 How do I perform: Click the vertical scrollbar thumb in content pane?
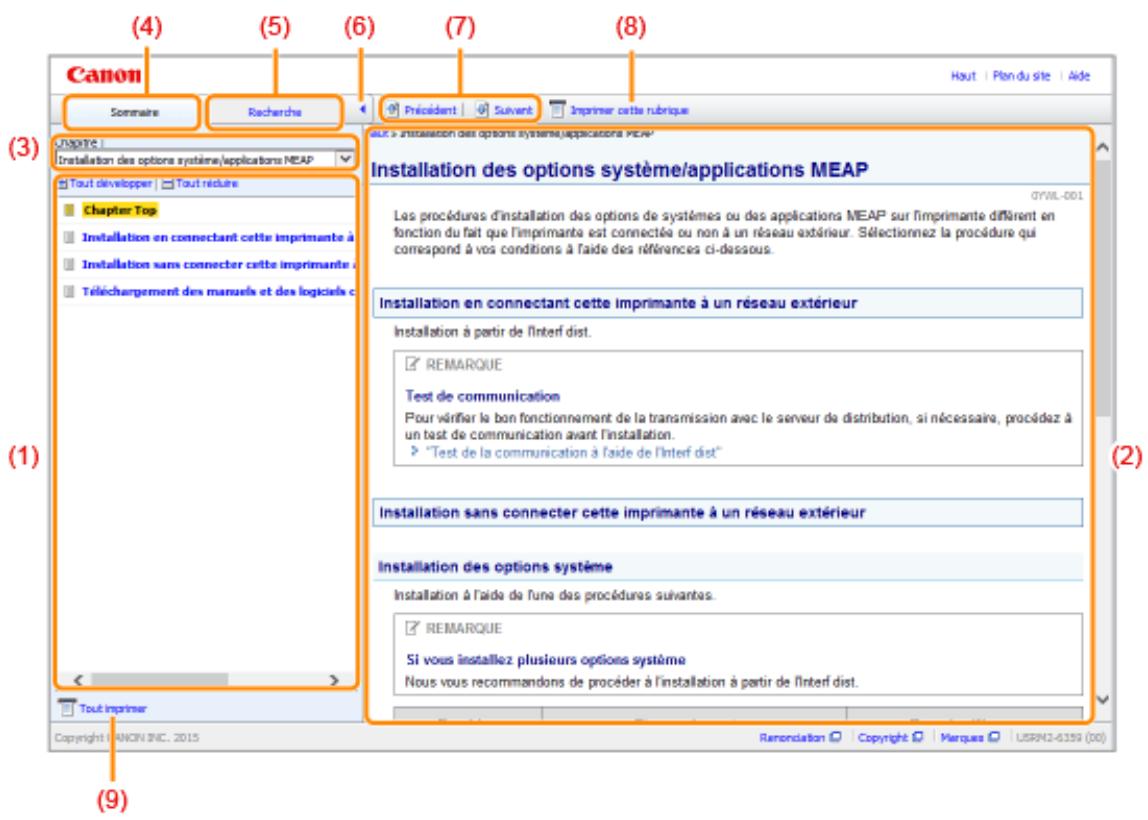[x=1103, y=289]
